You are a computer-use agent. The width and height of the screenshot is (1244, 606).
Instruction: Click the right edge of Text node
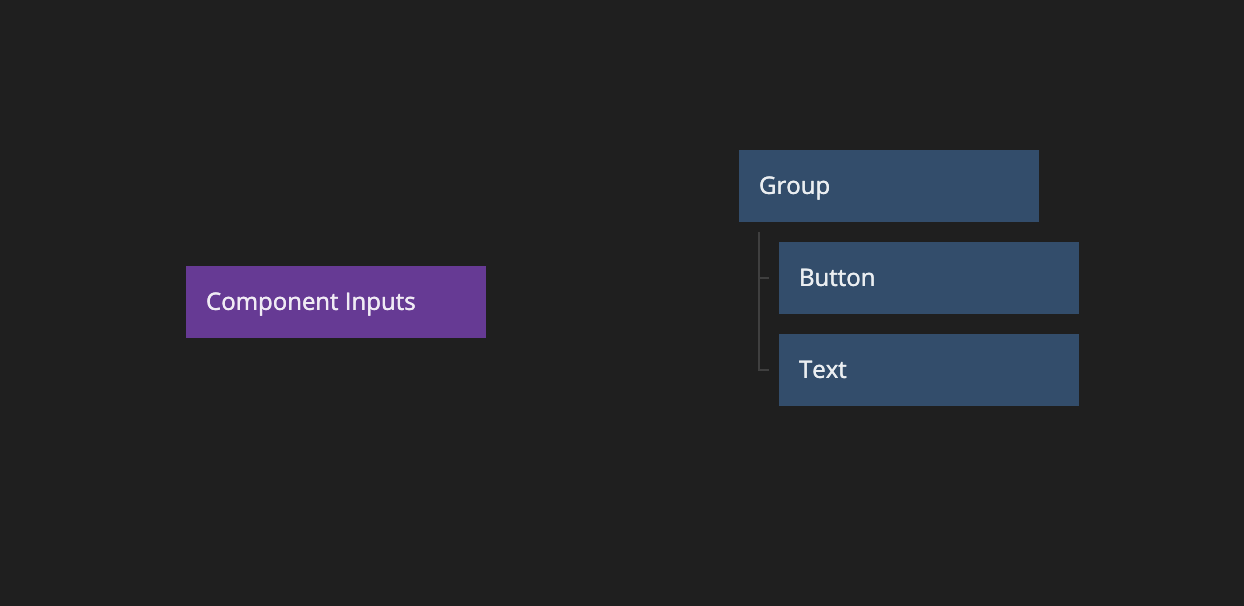[1075, 370]
